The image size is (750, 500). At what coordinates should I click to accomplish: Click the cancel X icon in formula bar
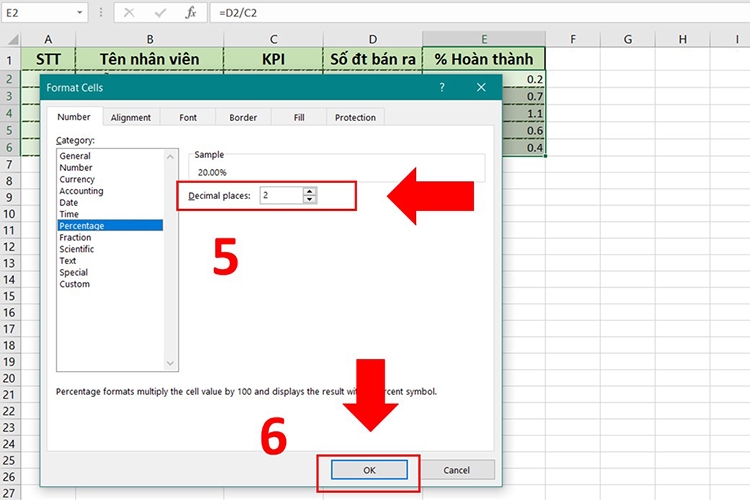click(x=129, y=12)
